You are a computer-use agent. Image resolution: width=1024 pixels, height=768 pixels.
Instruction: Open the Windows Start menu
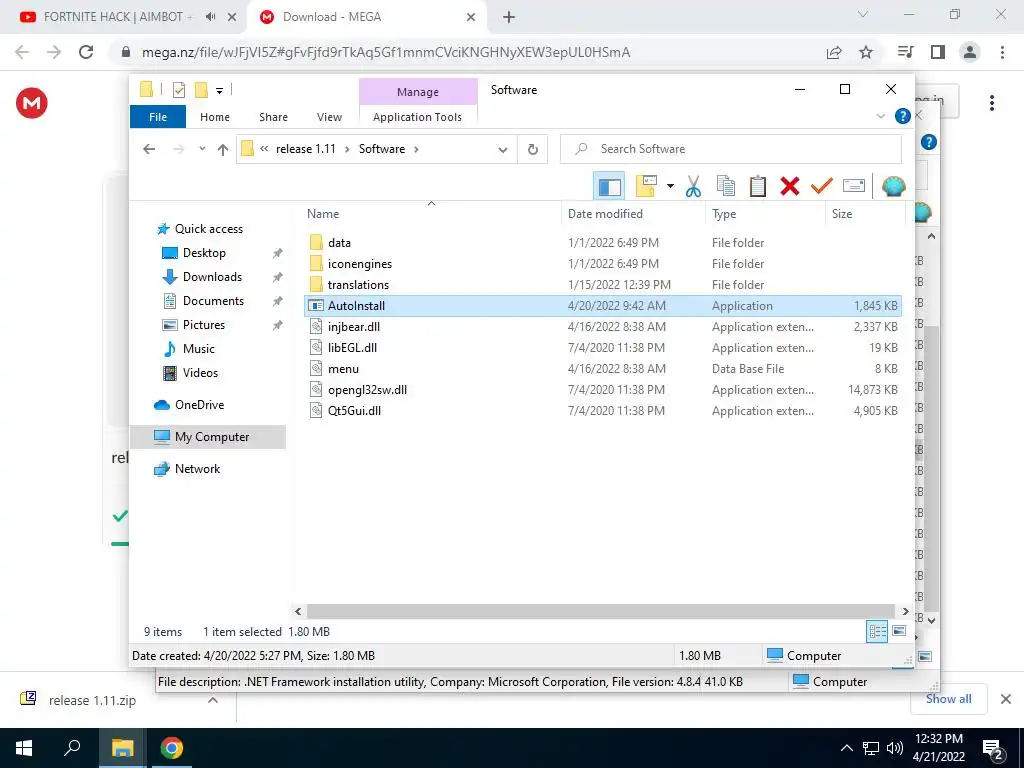coord(24,748)
